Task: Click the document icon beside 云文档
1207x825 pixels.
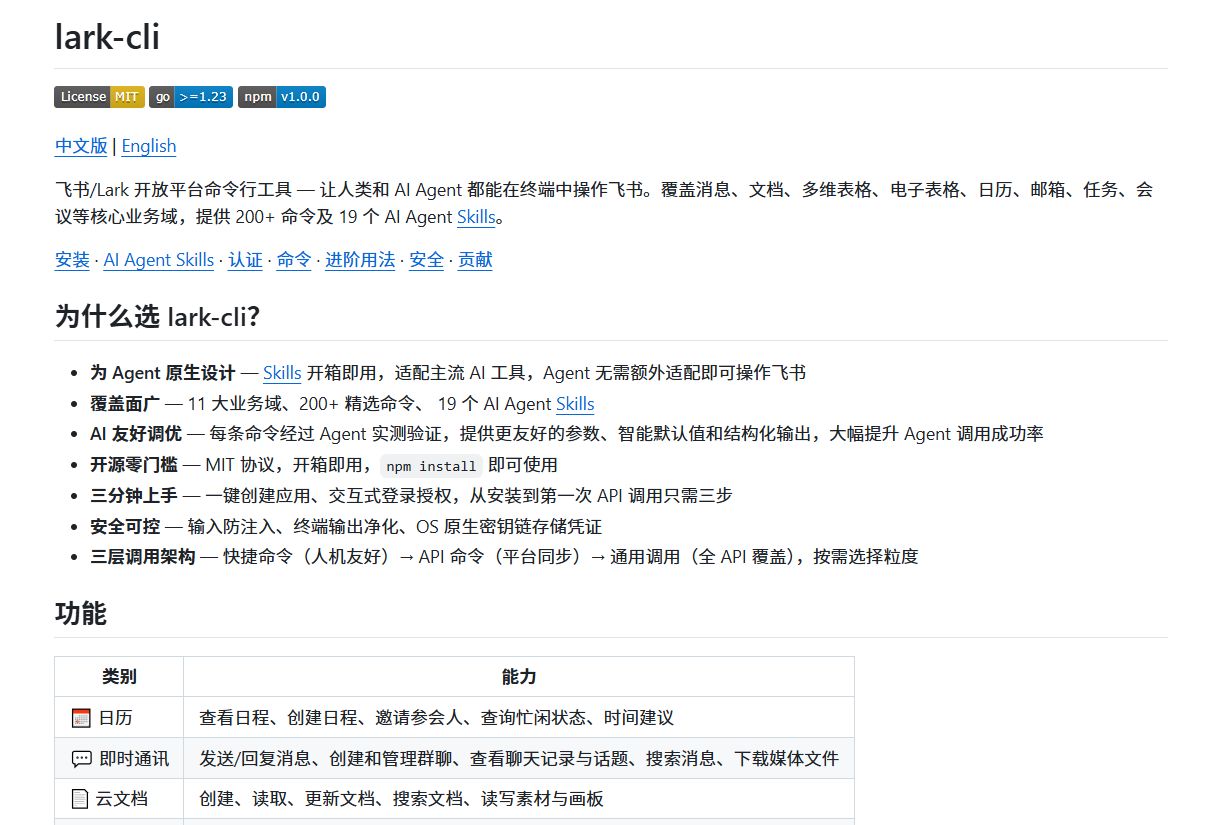Action: click(x=80, y=799)
